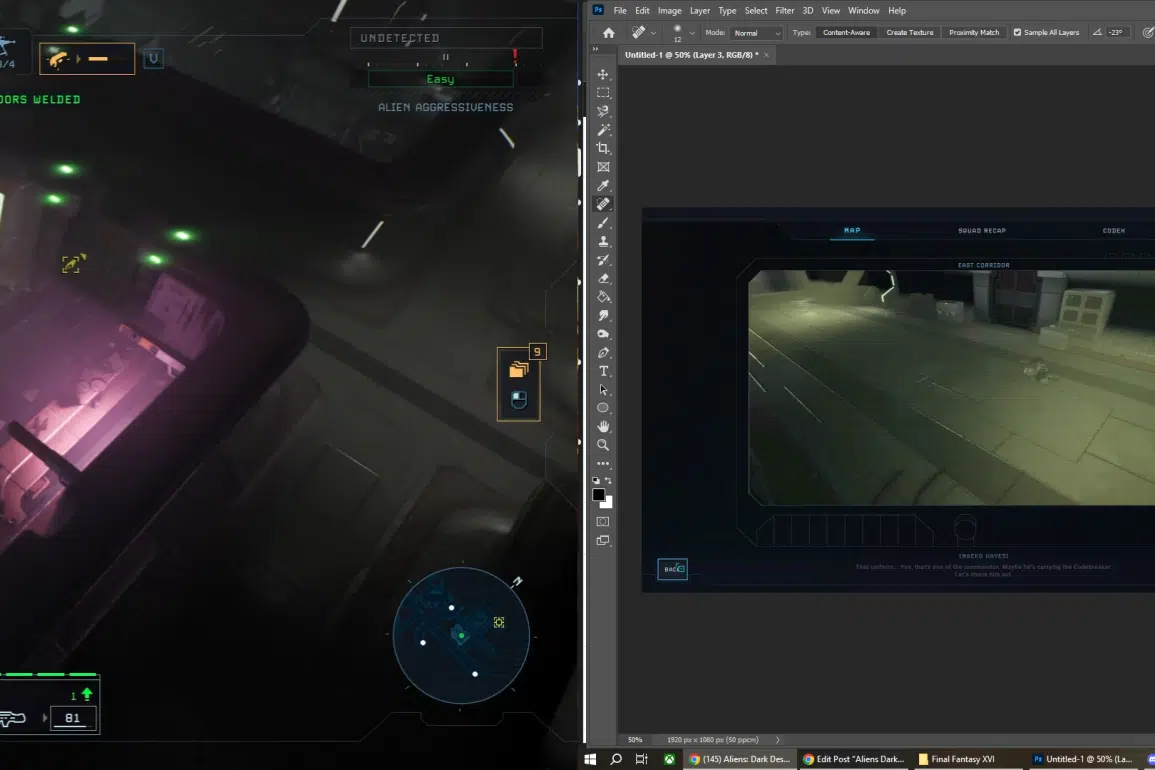
Task: Select Create Texture healing type
Action: tap(910, 32)
